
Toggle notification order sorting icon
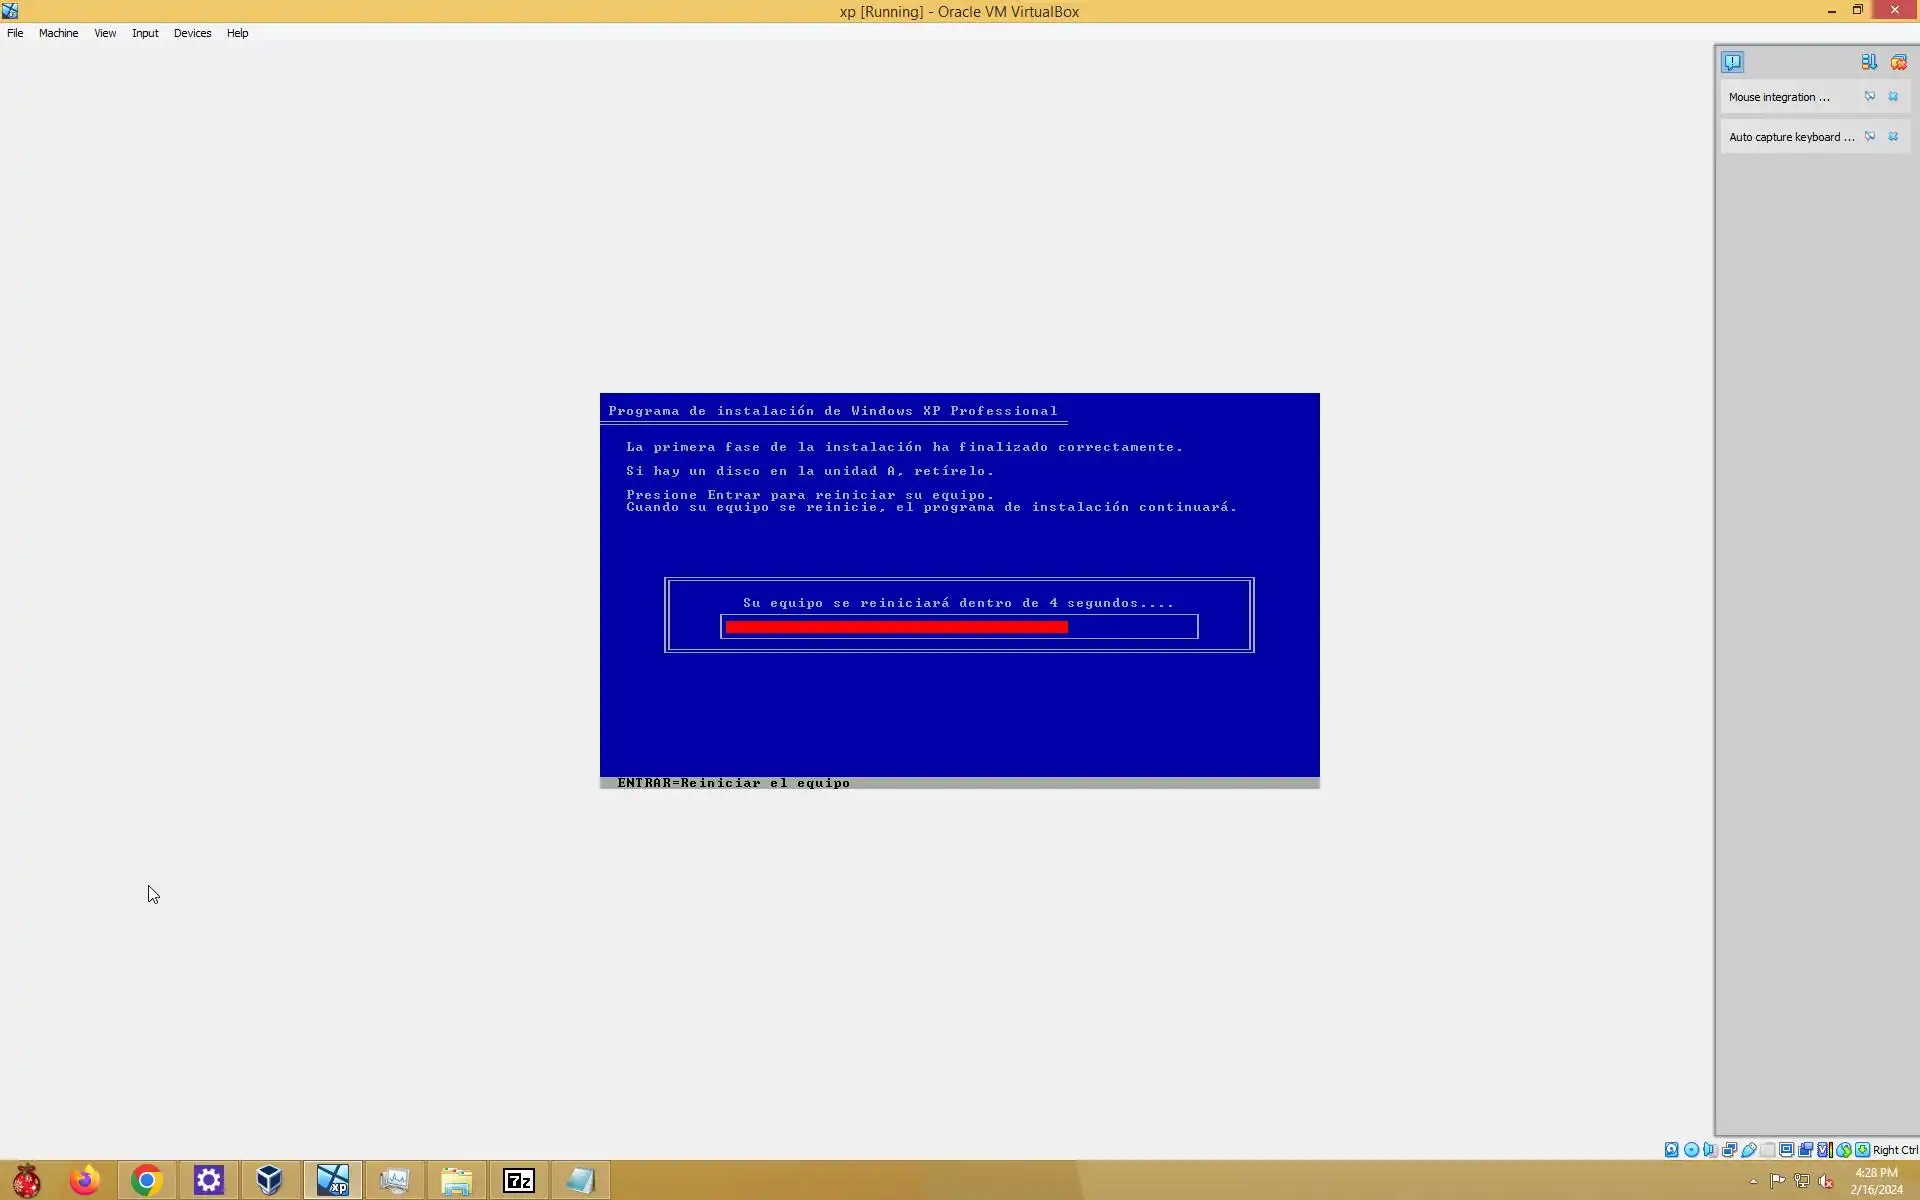[1868, 62]
